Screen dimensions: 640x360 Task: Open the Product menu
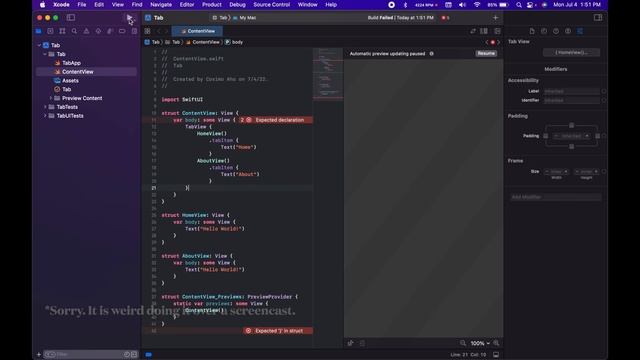(212, 4)
